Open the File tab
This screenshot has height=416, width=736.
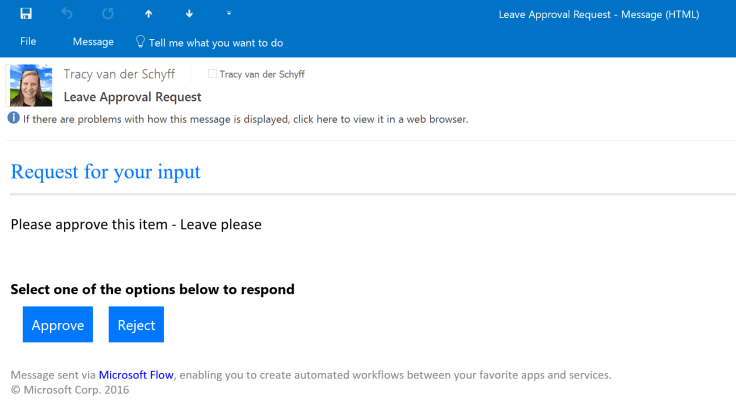[28, 43]
